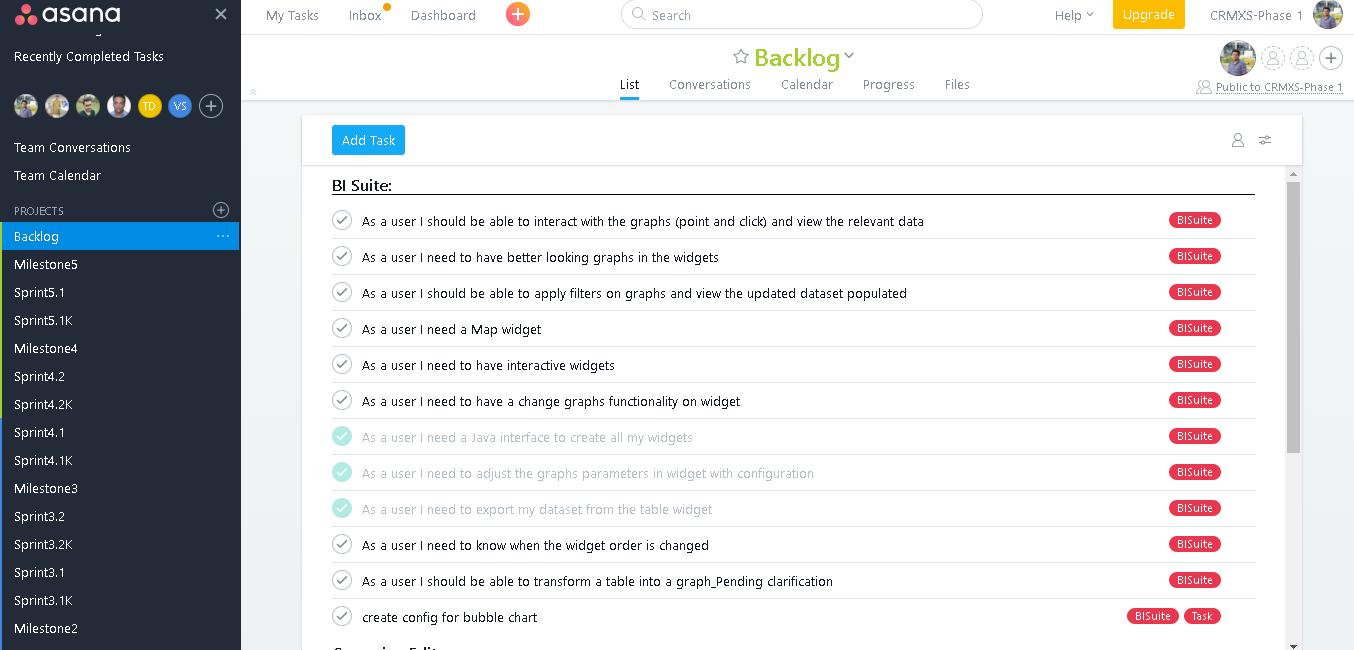Open the Conversations tab
Image resolution: width=1354 pixels, height=650 pixels.
(x=710, y=85)
